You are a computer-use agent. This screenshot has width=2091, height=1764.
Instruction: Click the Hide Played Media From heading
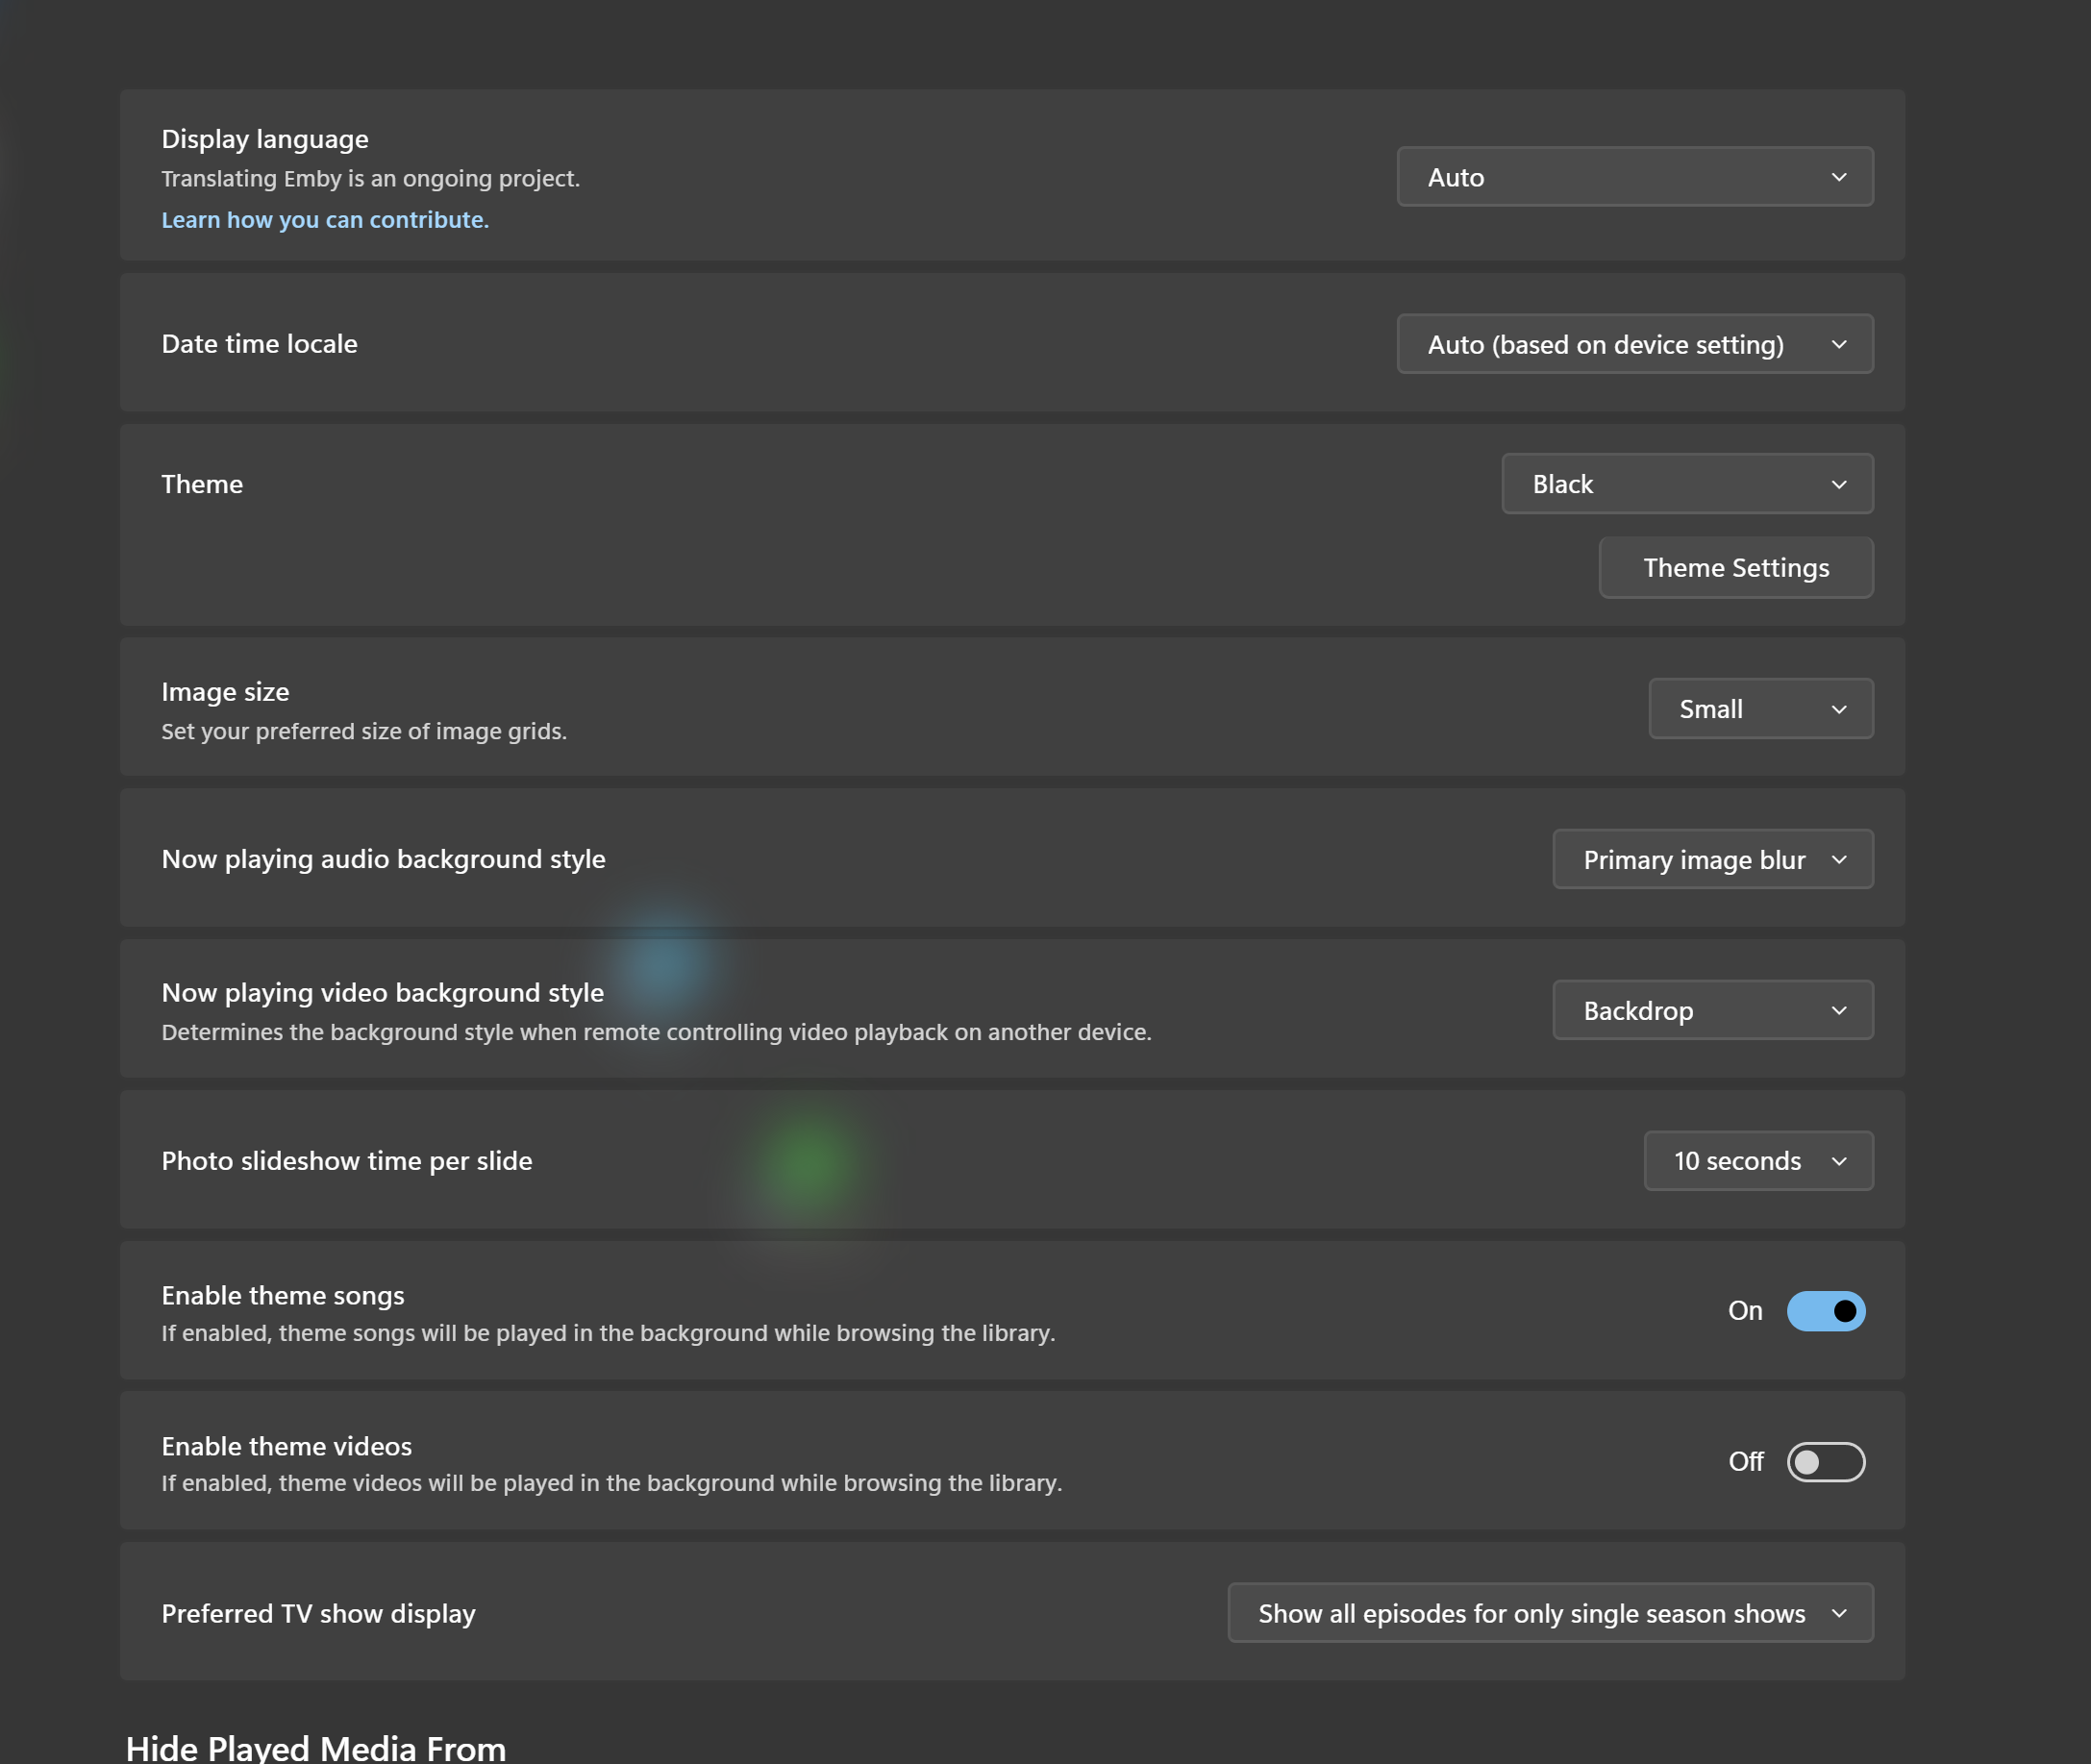click(315, 1747)
